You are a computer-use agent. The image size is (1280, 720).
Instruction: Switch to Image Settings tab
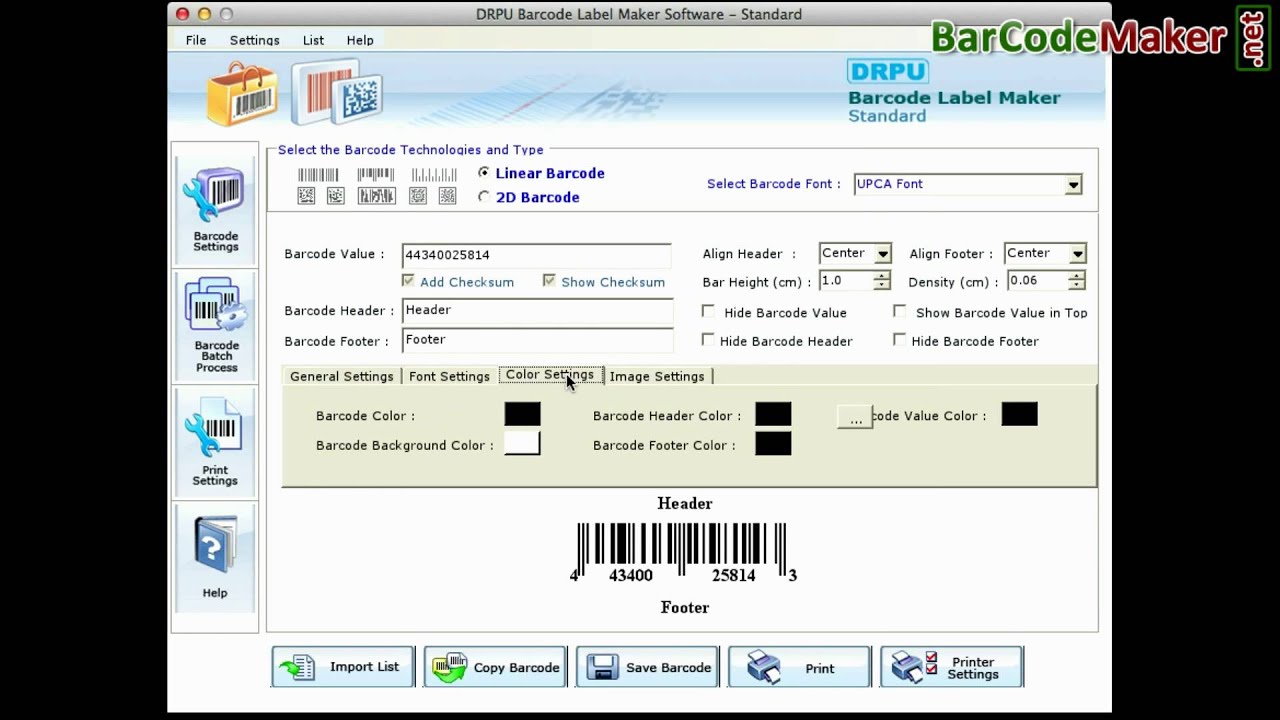[x=657, y=376]
